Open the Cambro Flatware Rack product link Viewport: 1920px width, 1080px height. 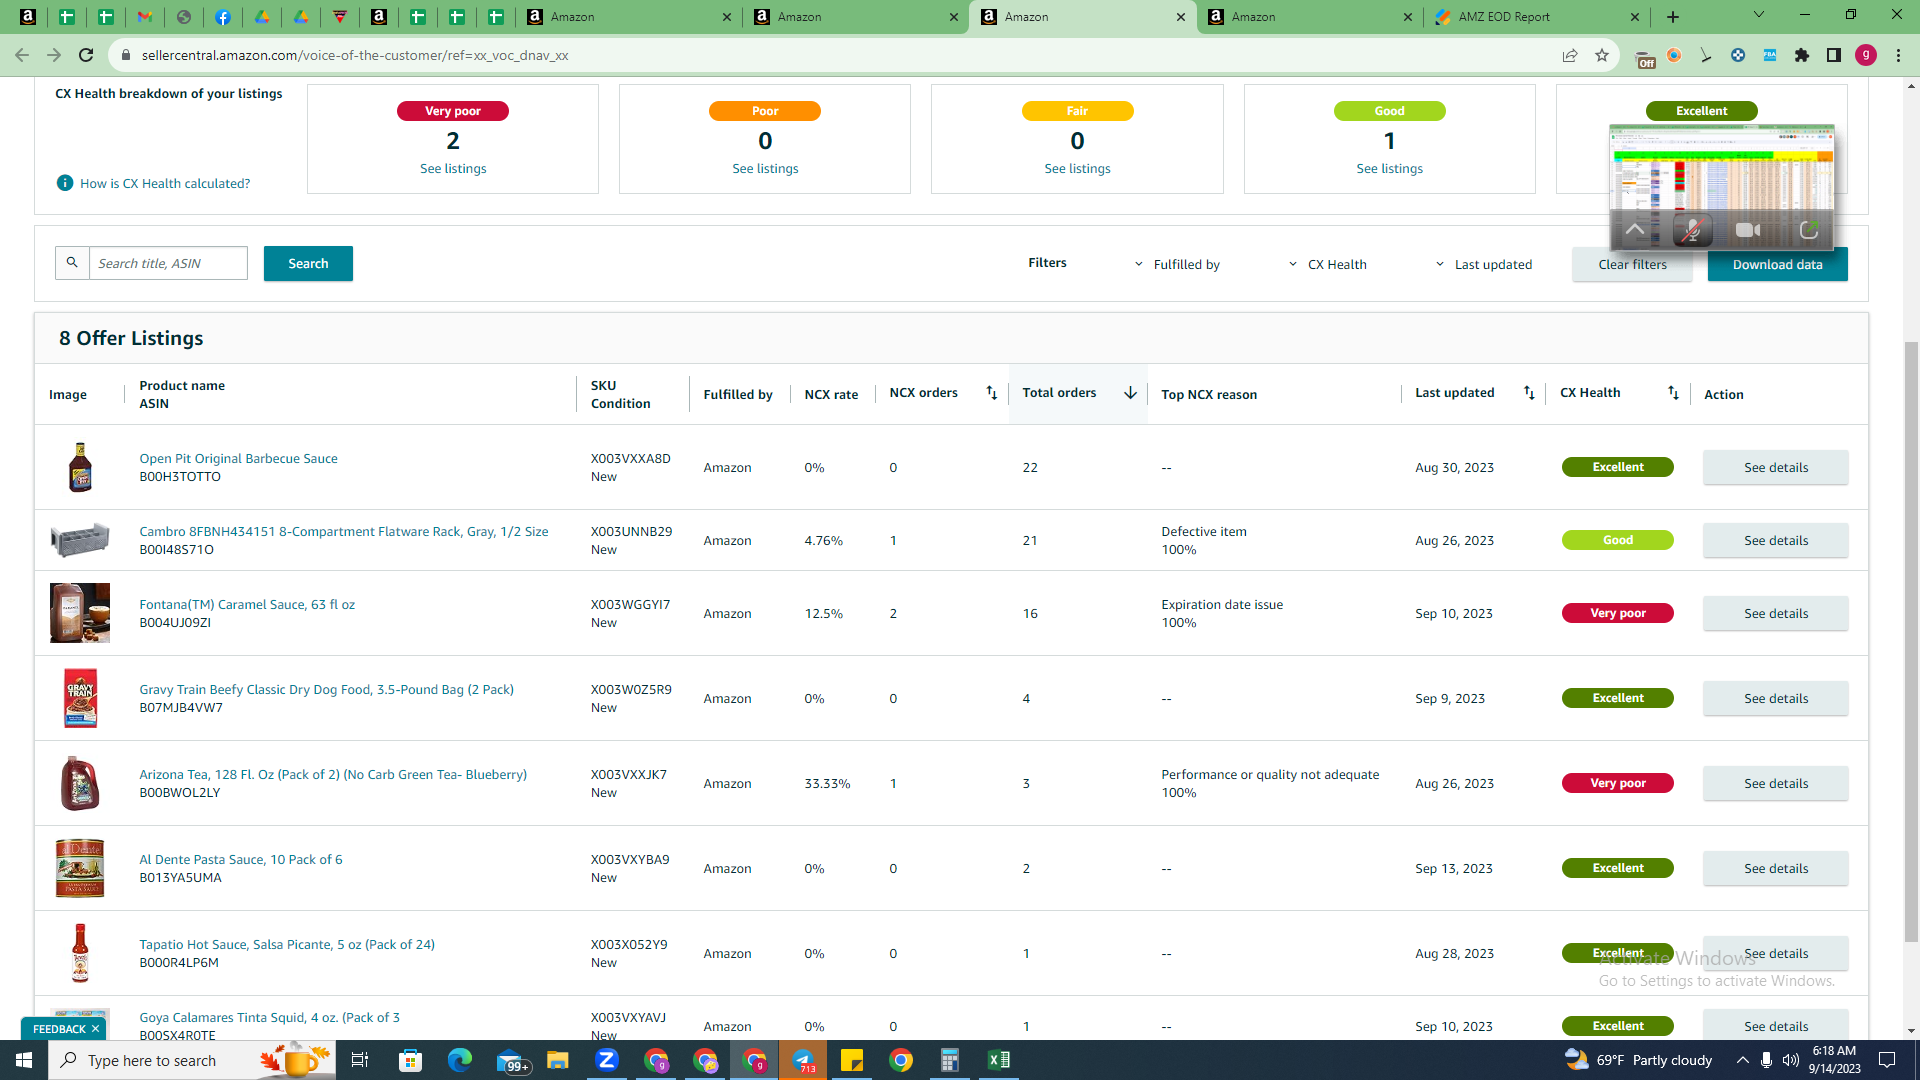point(343,531)
